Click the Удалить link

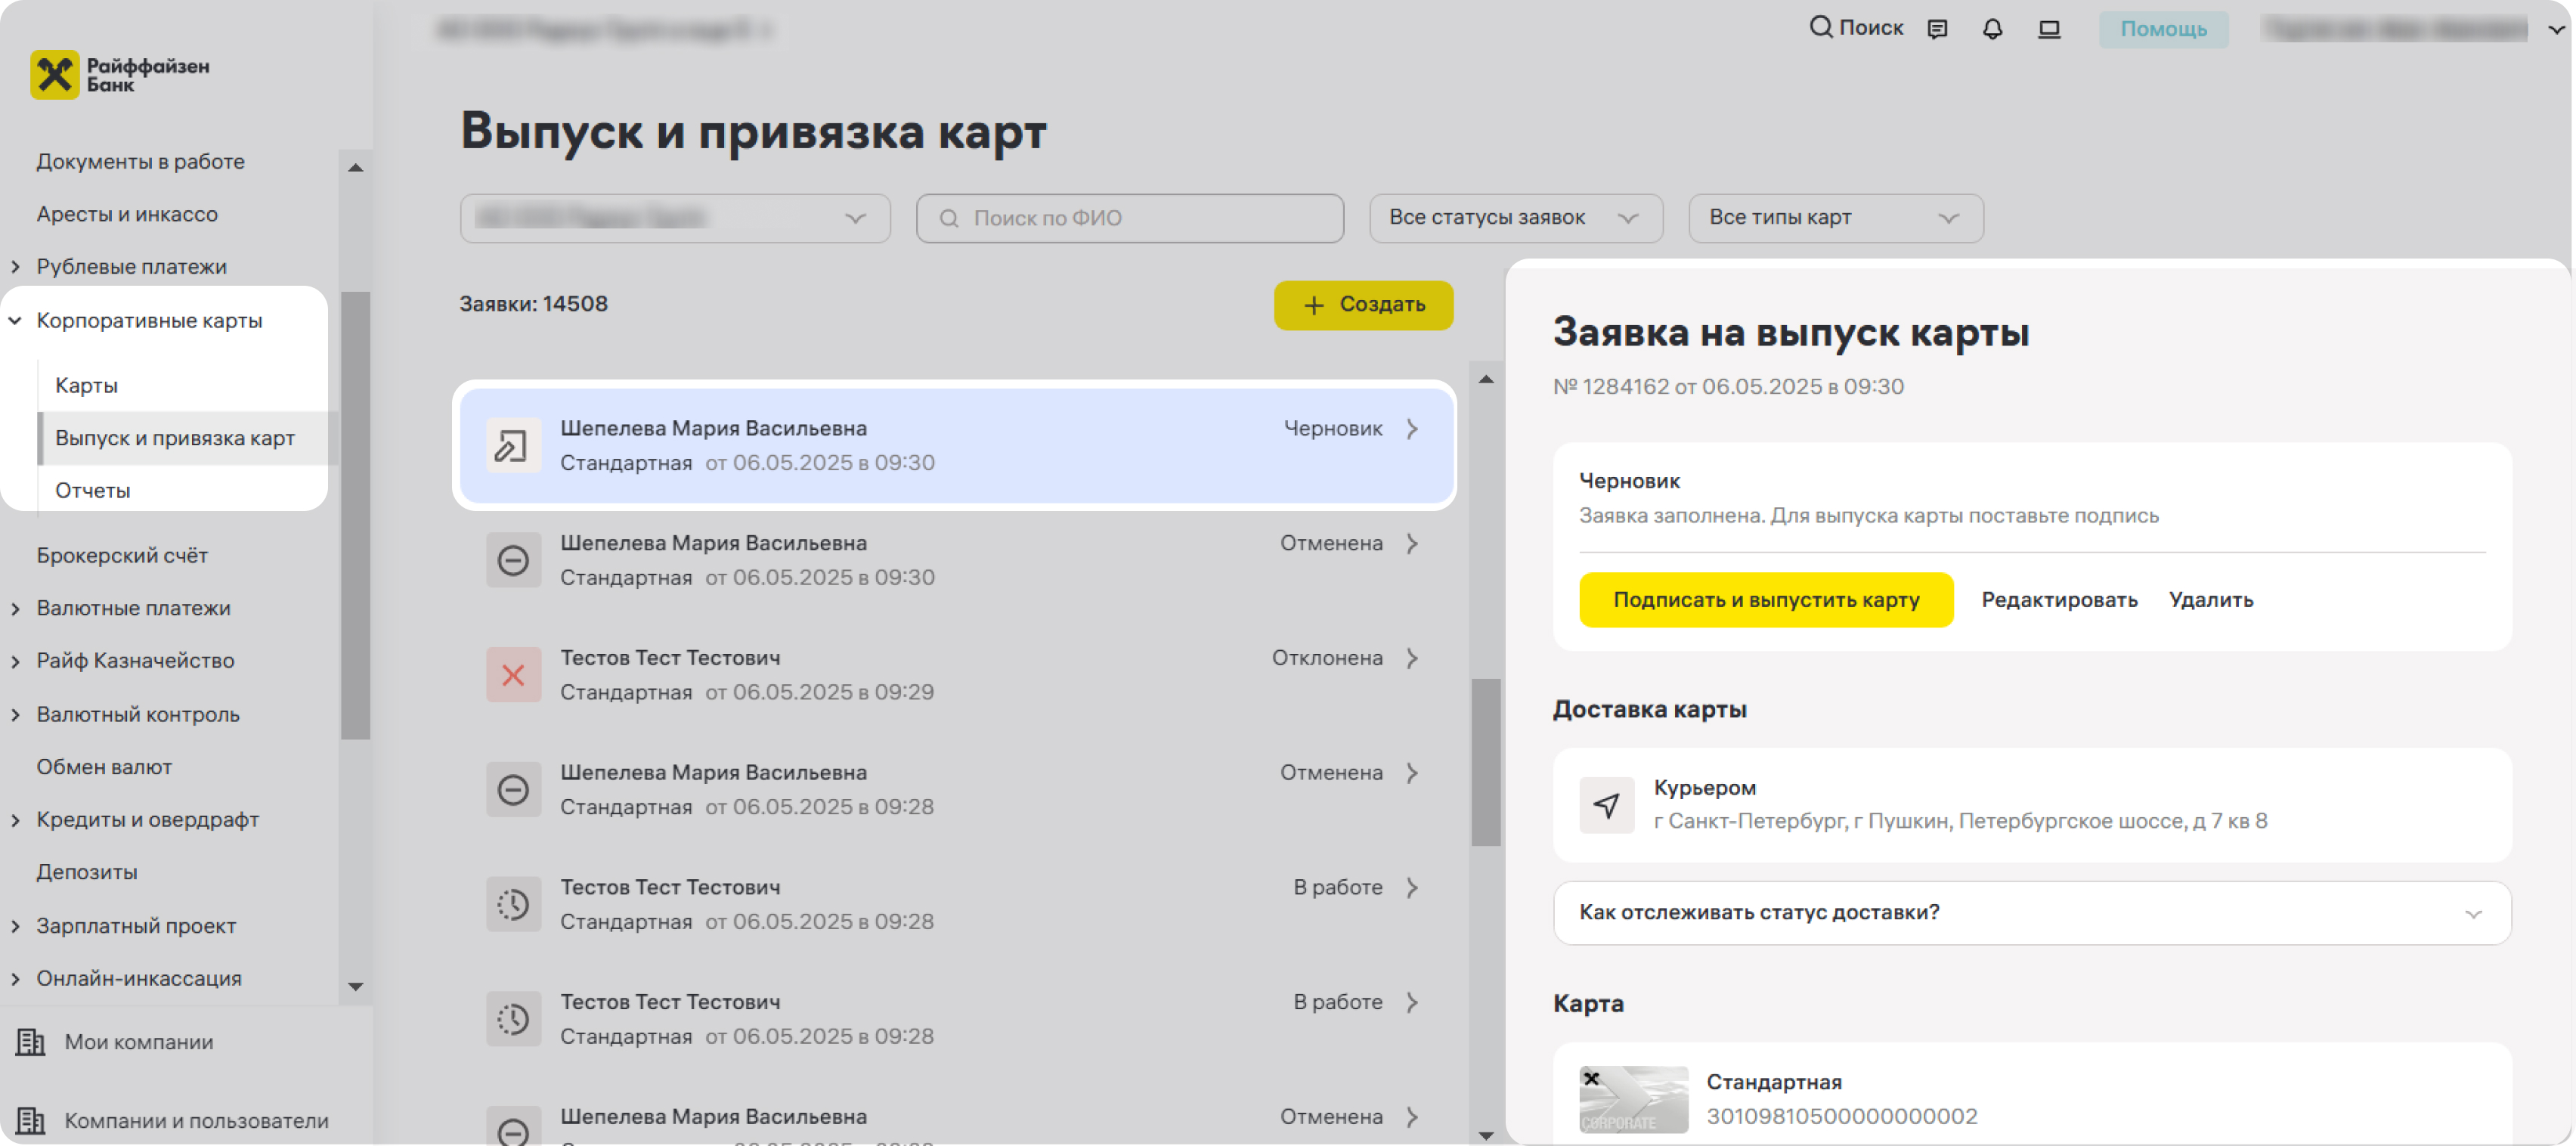pyautogui.click(x=2210, y=600)
